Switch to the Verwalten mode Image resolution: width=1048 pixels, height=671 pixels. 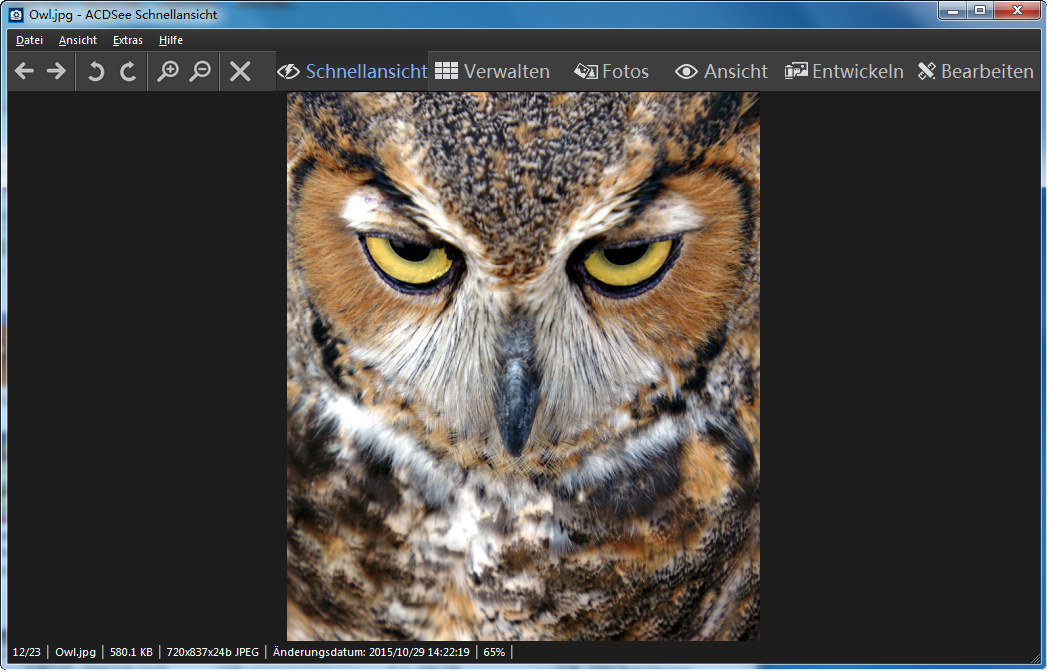492,71
